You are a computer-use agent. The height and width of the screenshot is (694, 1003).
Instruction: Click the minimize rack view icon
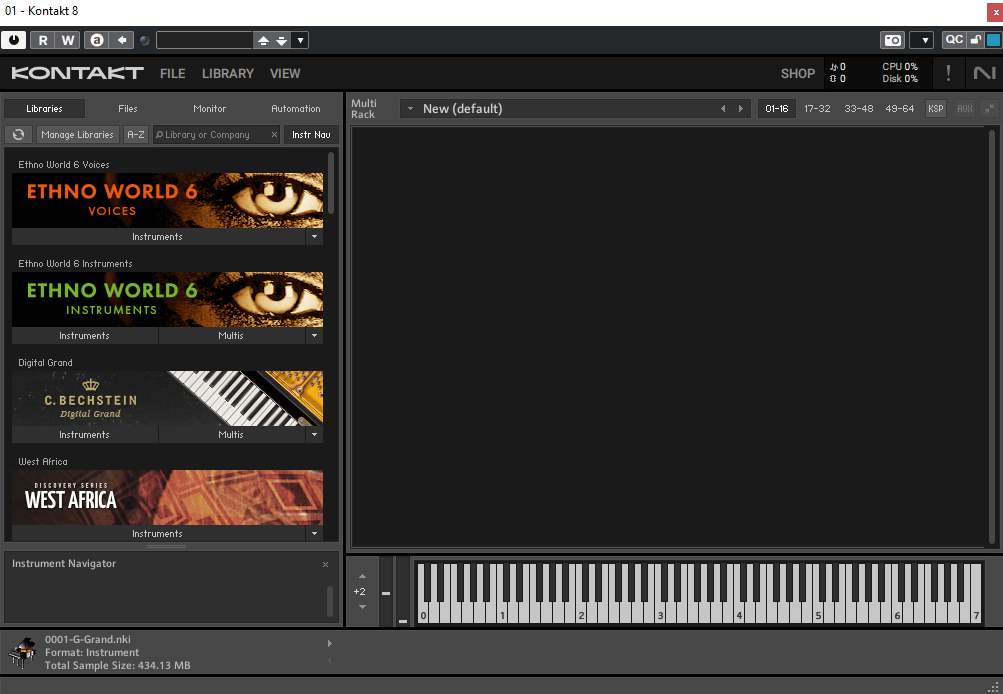pyautogui.click(x=990, y=109)
